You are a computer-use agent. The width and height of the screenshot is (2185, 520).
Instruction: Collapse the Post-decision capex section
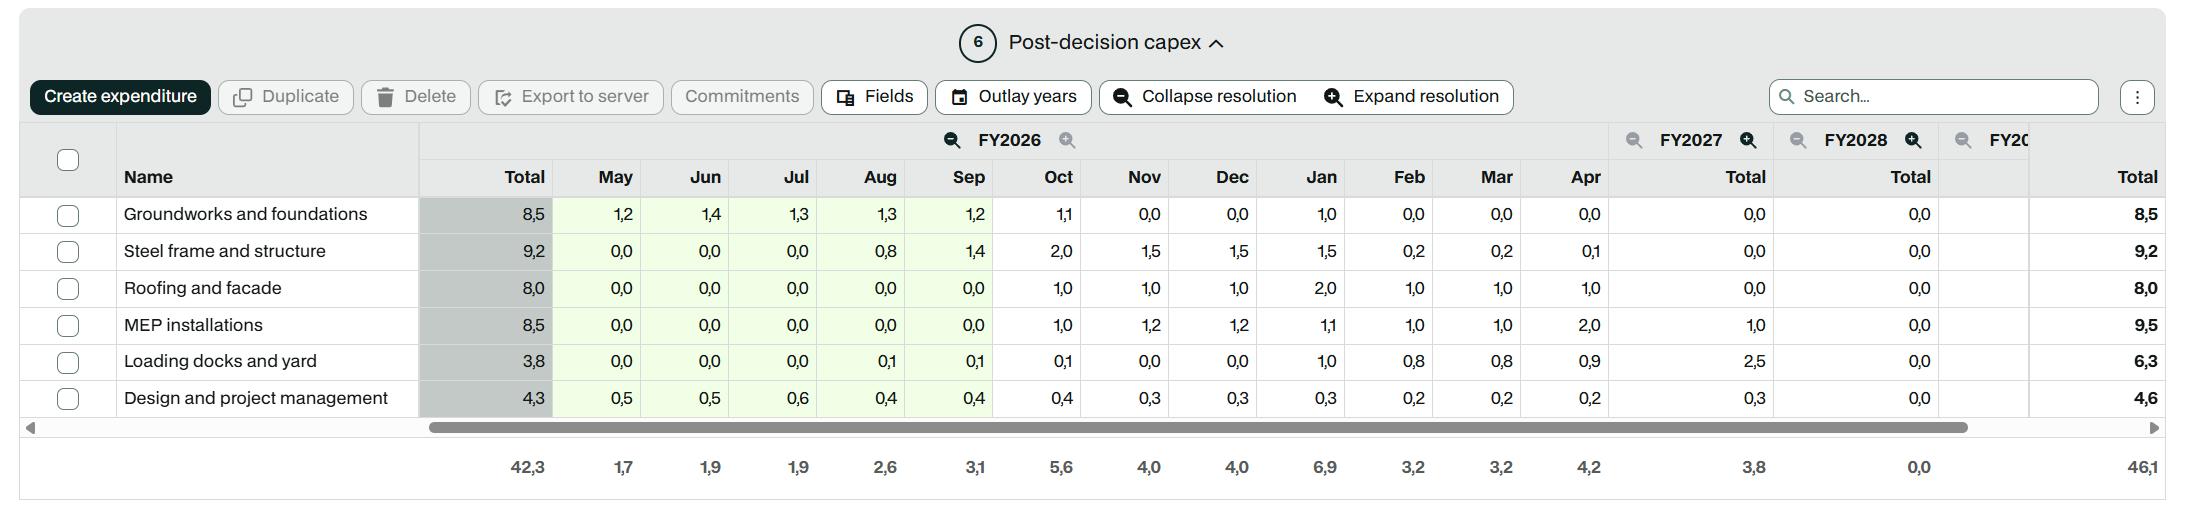tap(1216, 43)
